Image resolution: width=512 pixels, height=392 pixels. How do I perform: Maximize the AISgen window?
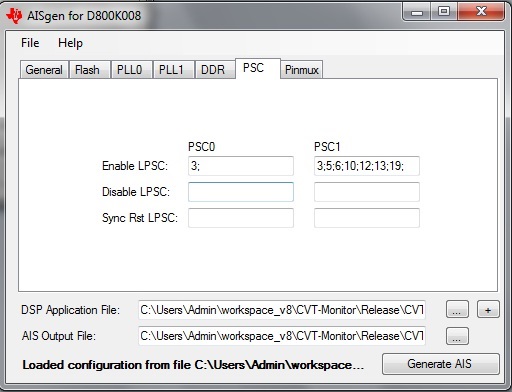tap(444, 12)
